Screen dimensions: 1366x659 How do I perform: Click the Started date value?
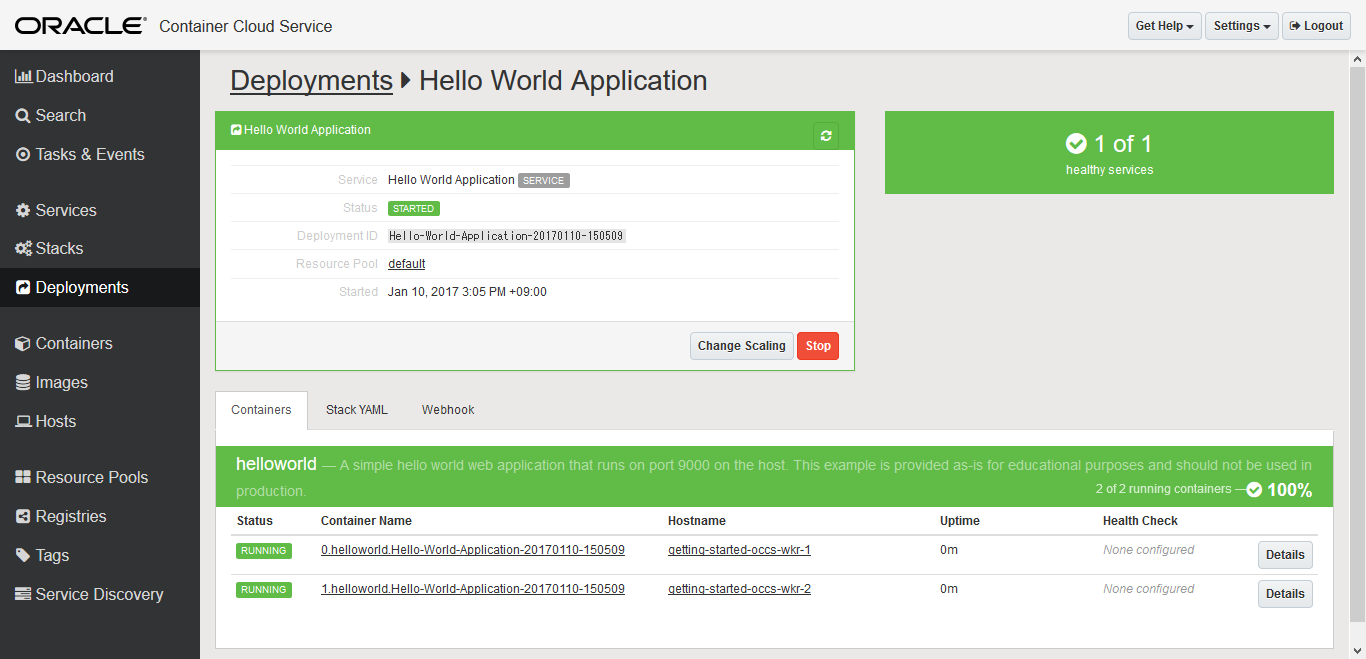pos(467,292)
